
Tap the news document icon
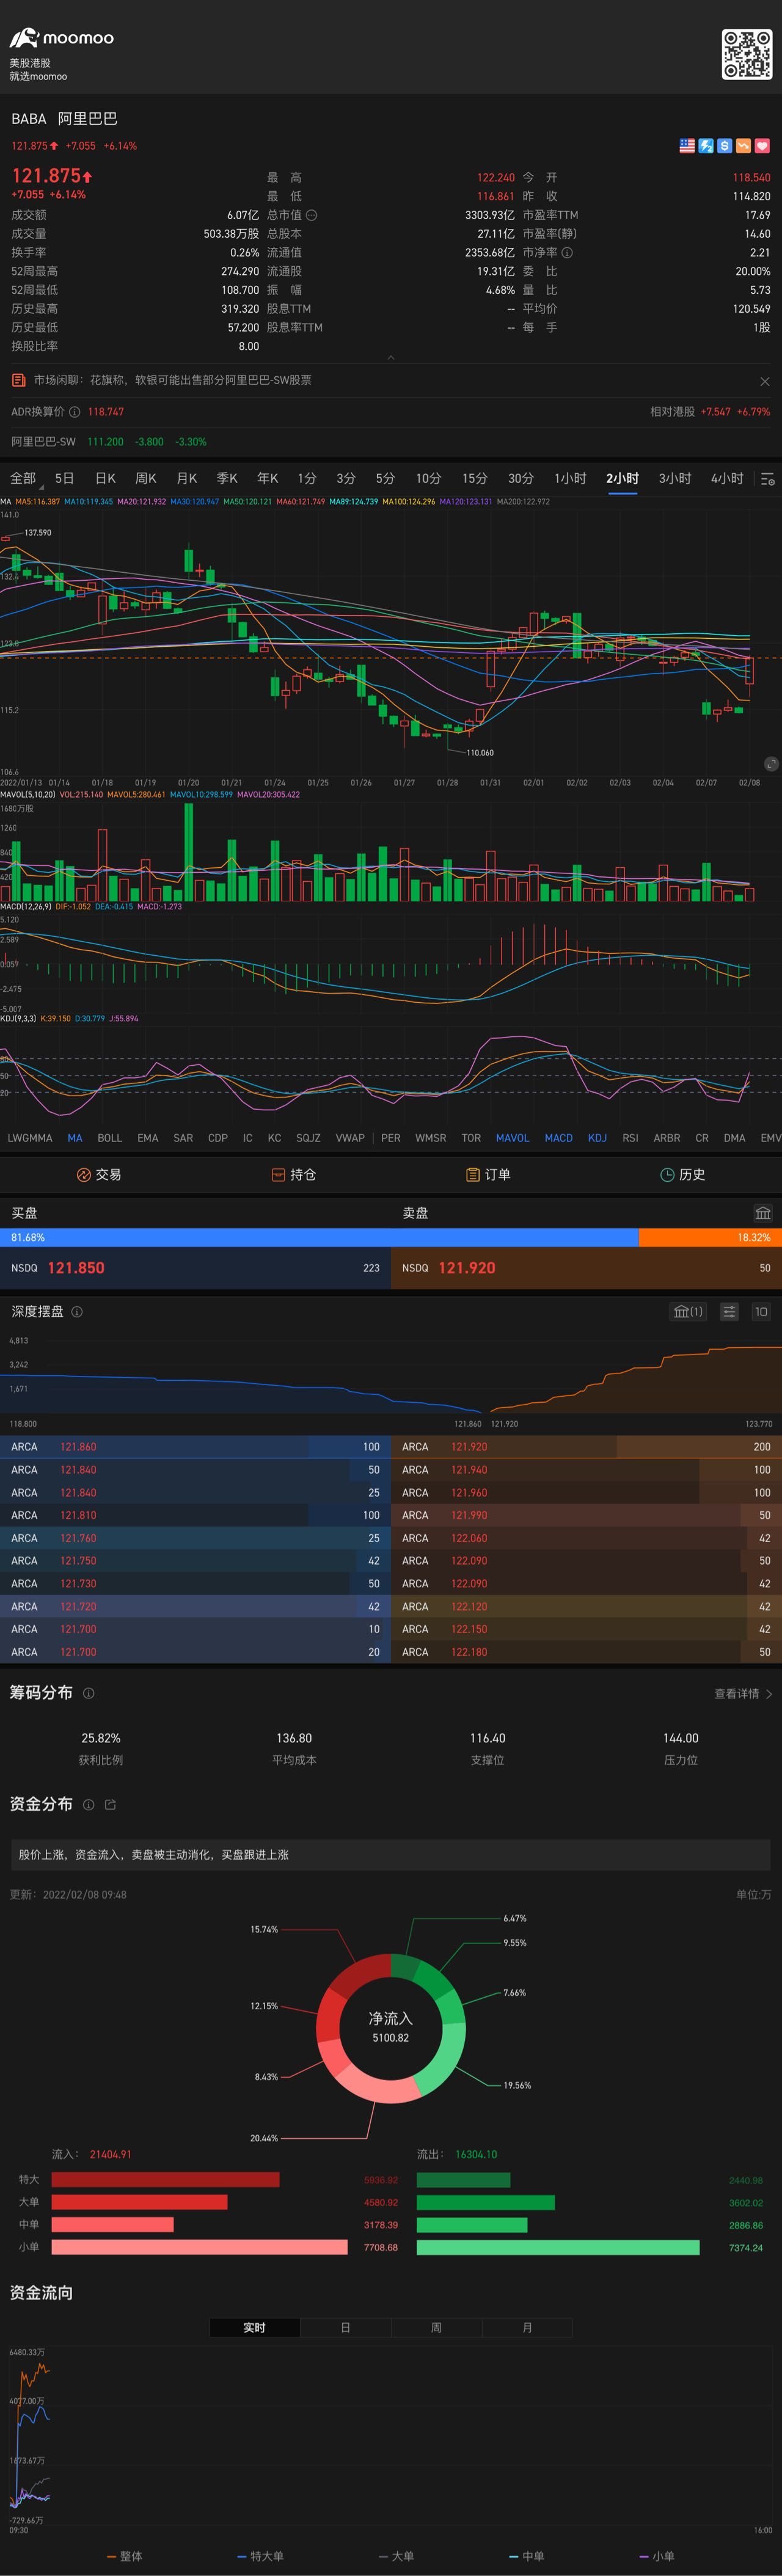[x=18, y=380]
